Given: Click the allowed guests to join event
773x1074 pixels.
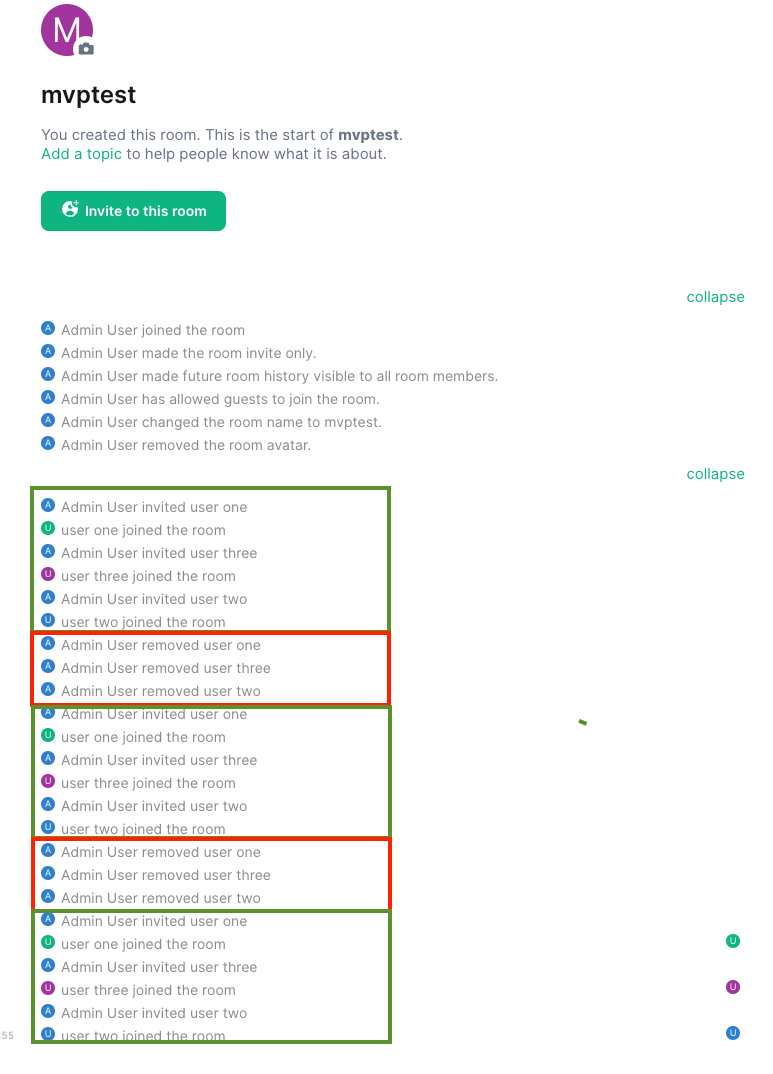Looking at the screenshot, I should coord(220,399).
